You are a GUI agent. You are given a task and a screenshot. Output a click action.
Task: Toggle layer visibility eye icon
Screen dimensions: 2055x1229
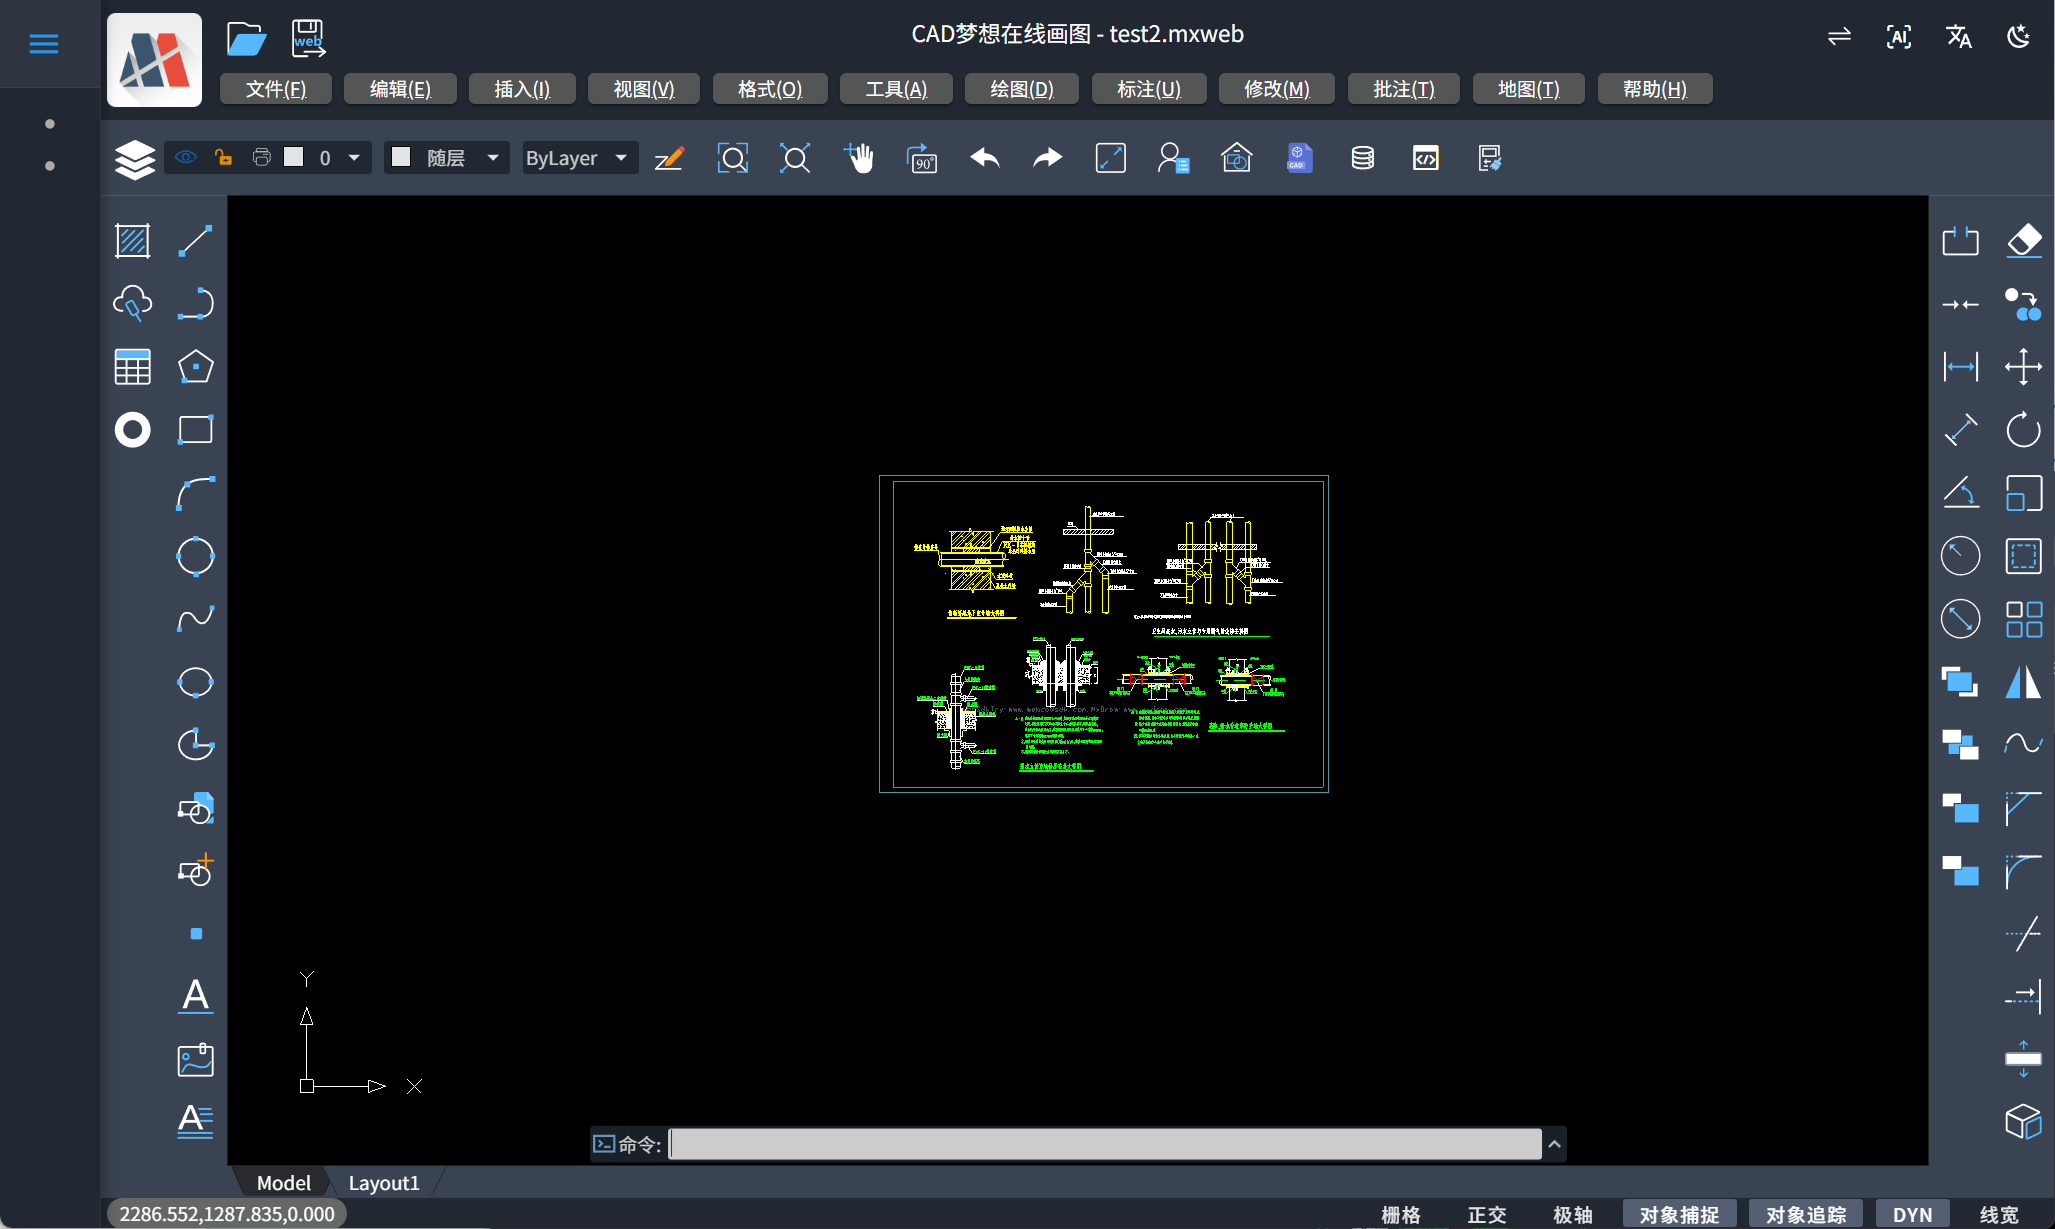point(186,157)
